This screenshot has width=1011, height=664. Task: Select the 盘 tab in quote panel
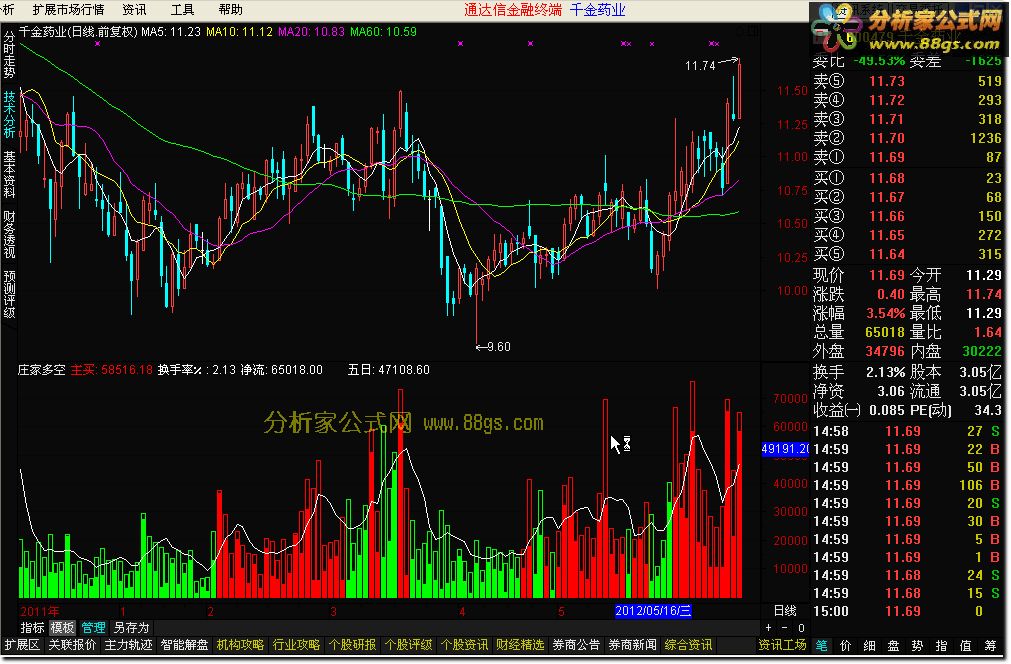point(894,645)
